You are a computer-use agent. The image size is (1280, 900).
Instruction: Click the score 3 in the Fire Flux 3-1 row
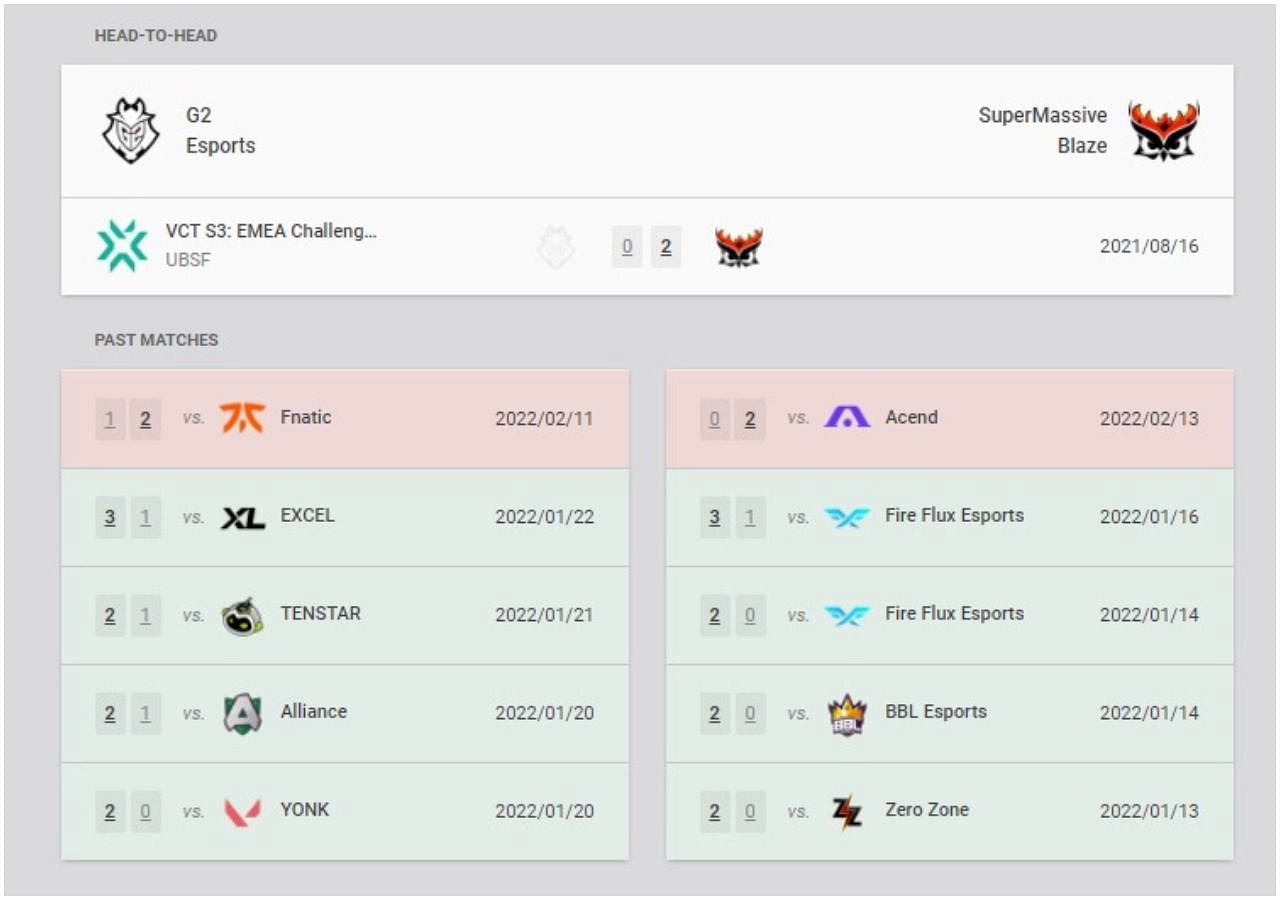[x=714, y=518]
